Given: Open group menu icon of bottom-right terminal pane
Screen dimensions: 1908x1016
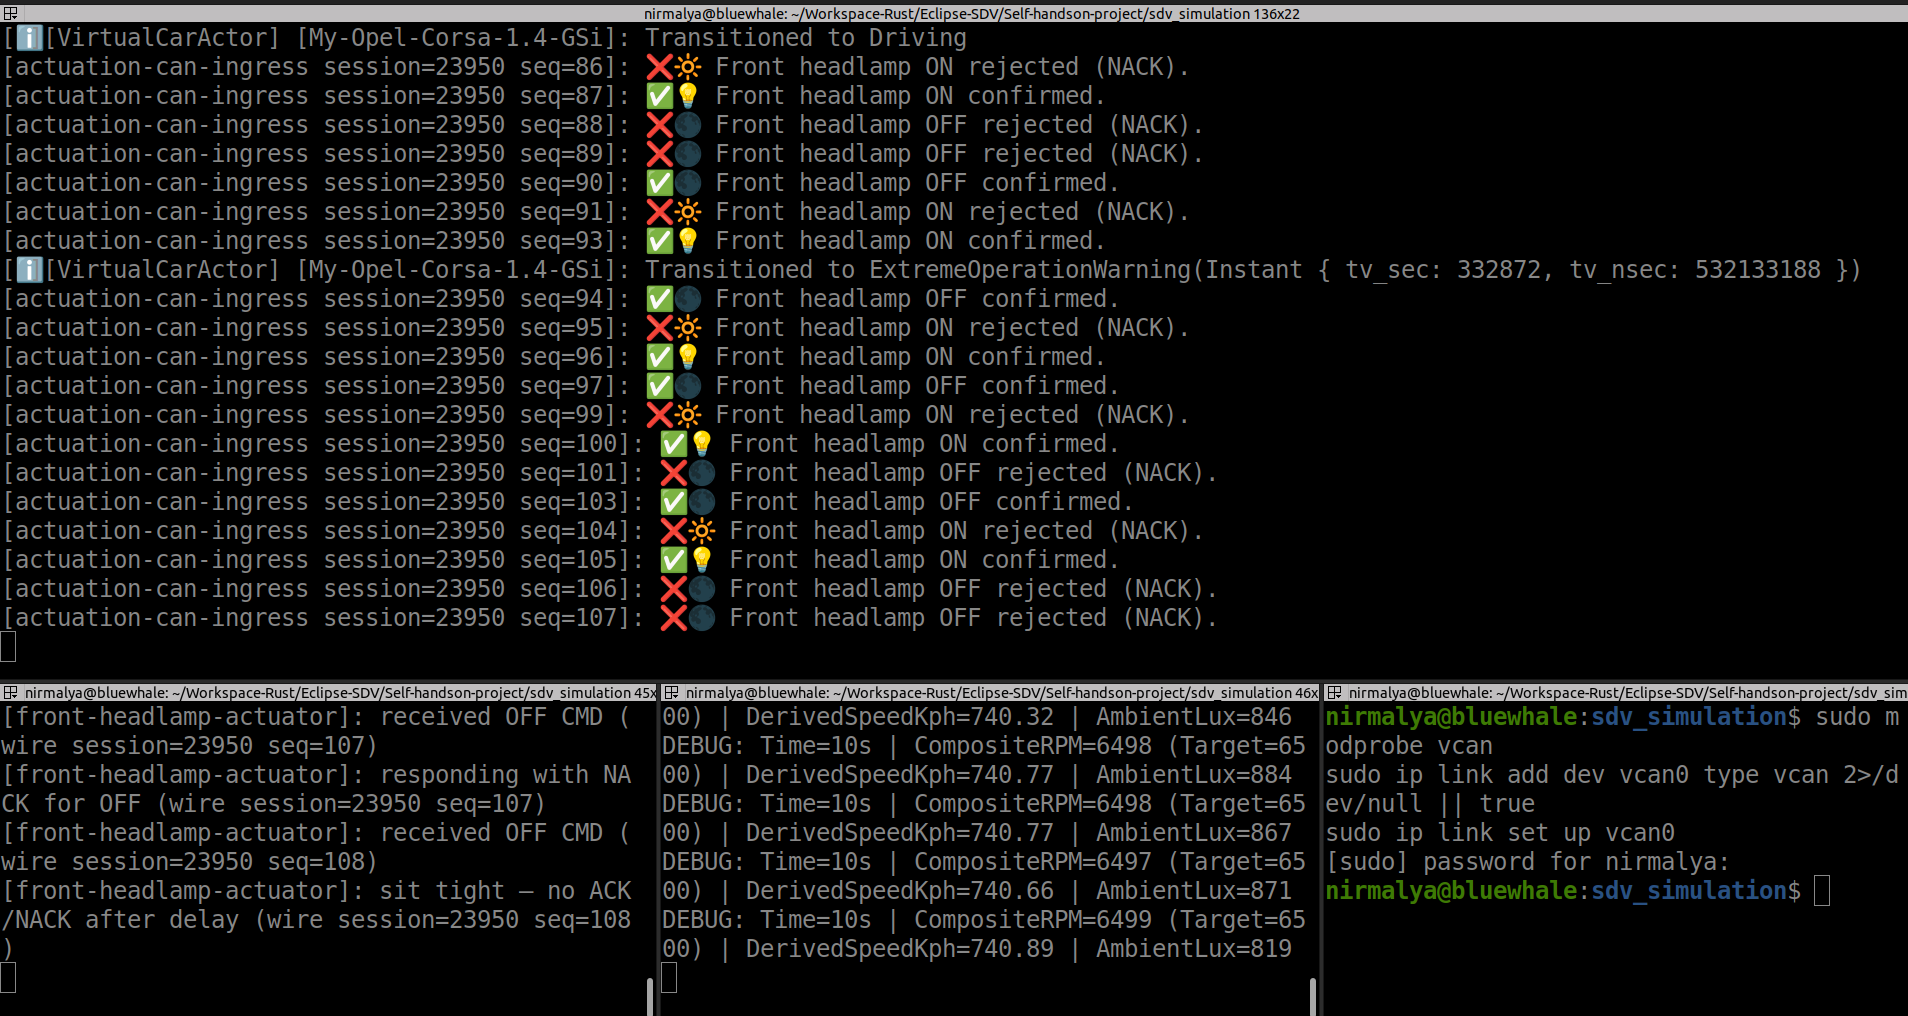Looking at the screenshot, I should coord(1334,692).
